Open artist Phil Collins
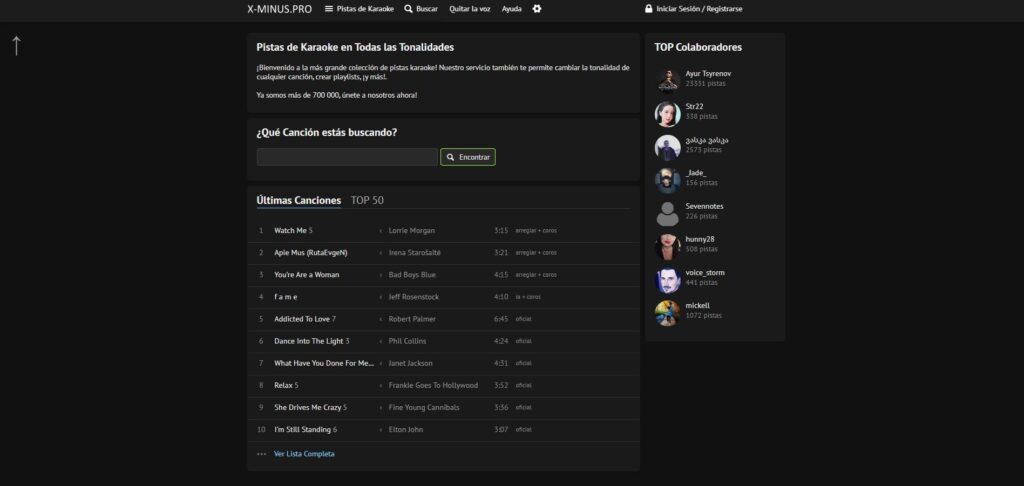The width and height of the screenshot is (1024, 486). tap(408, 341)
